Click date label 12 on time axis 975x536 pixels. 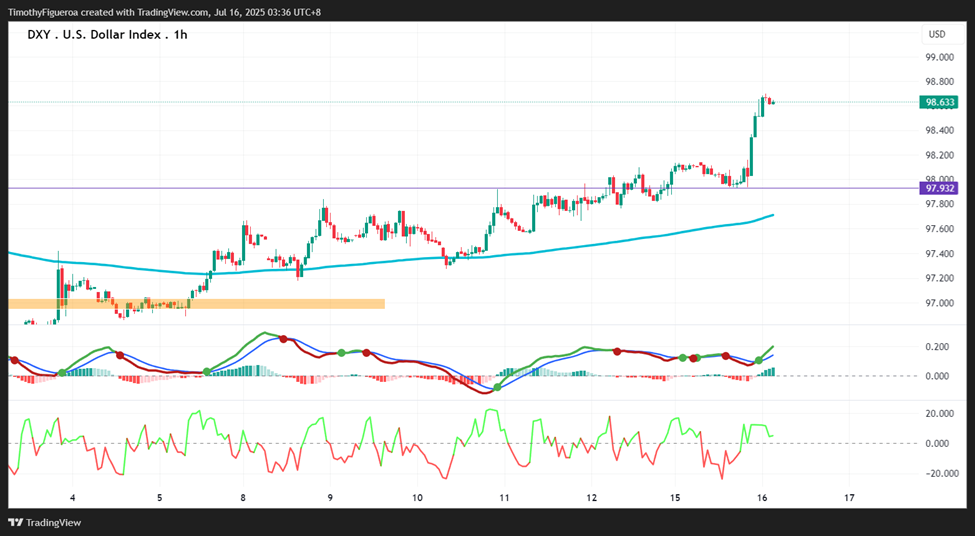point(591,498)
